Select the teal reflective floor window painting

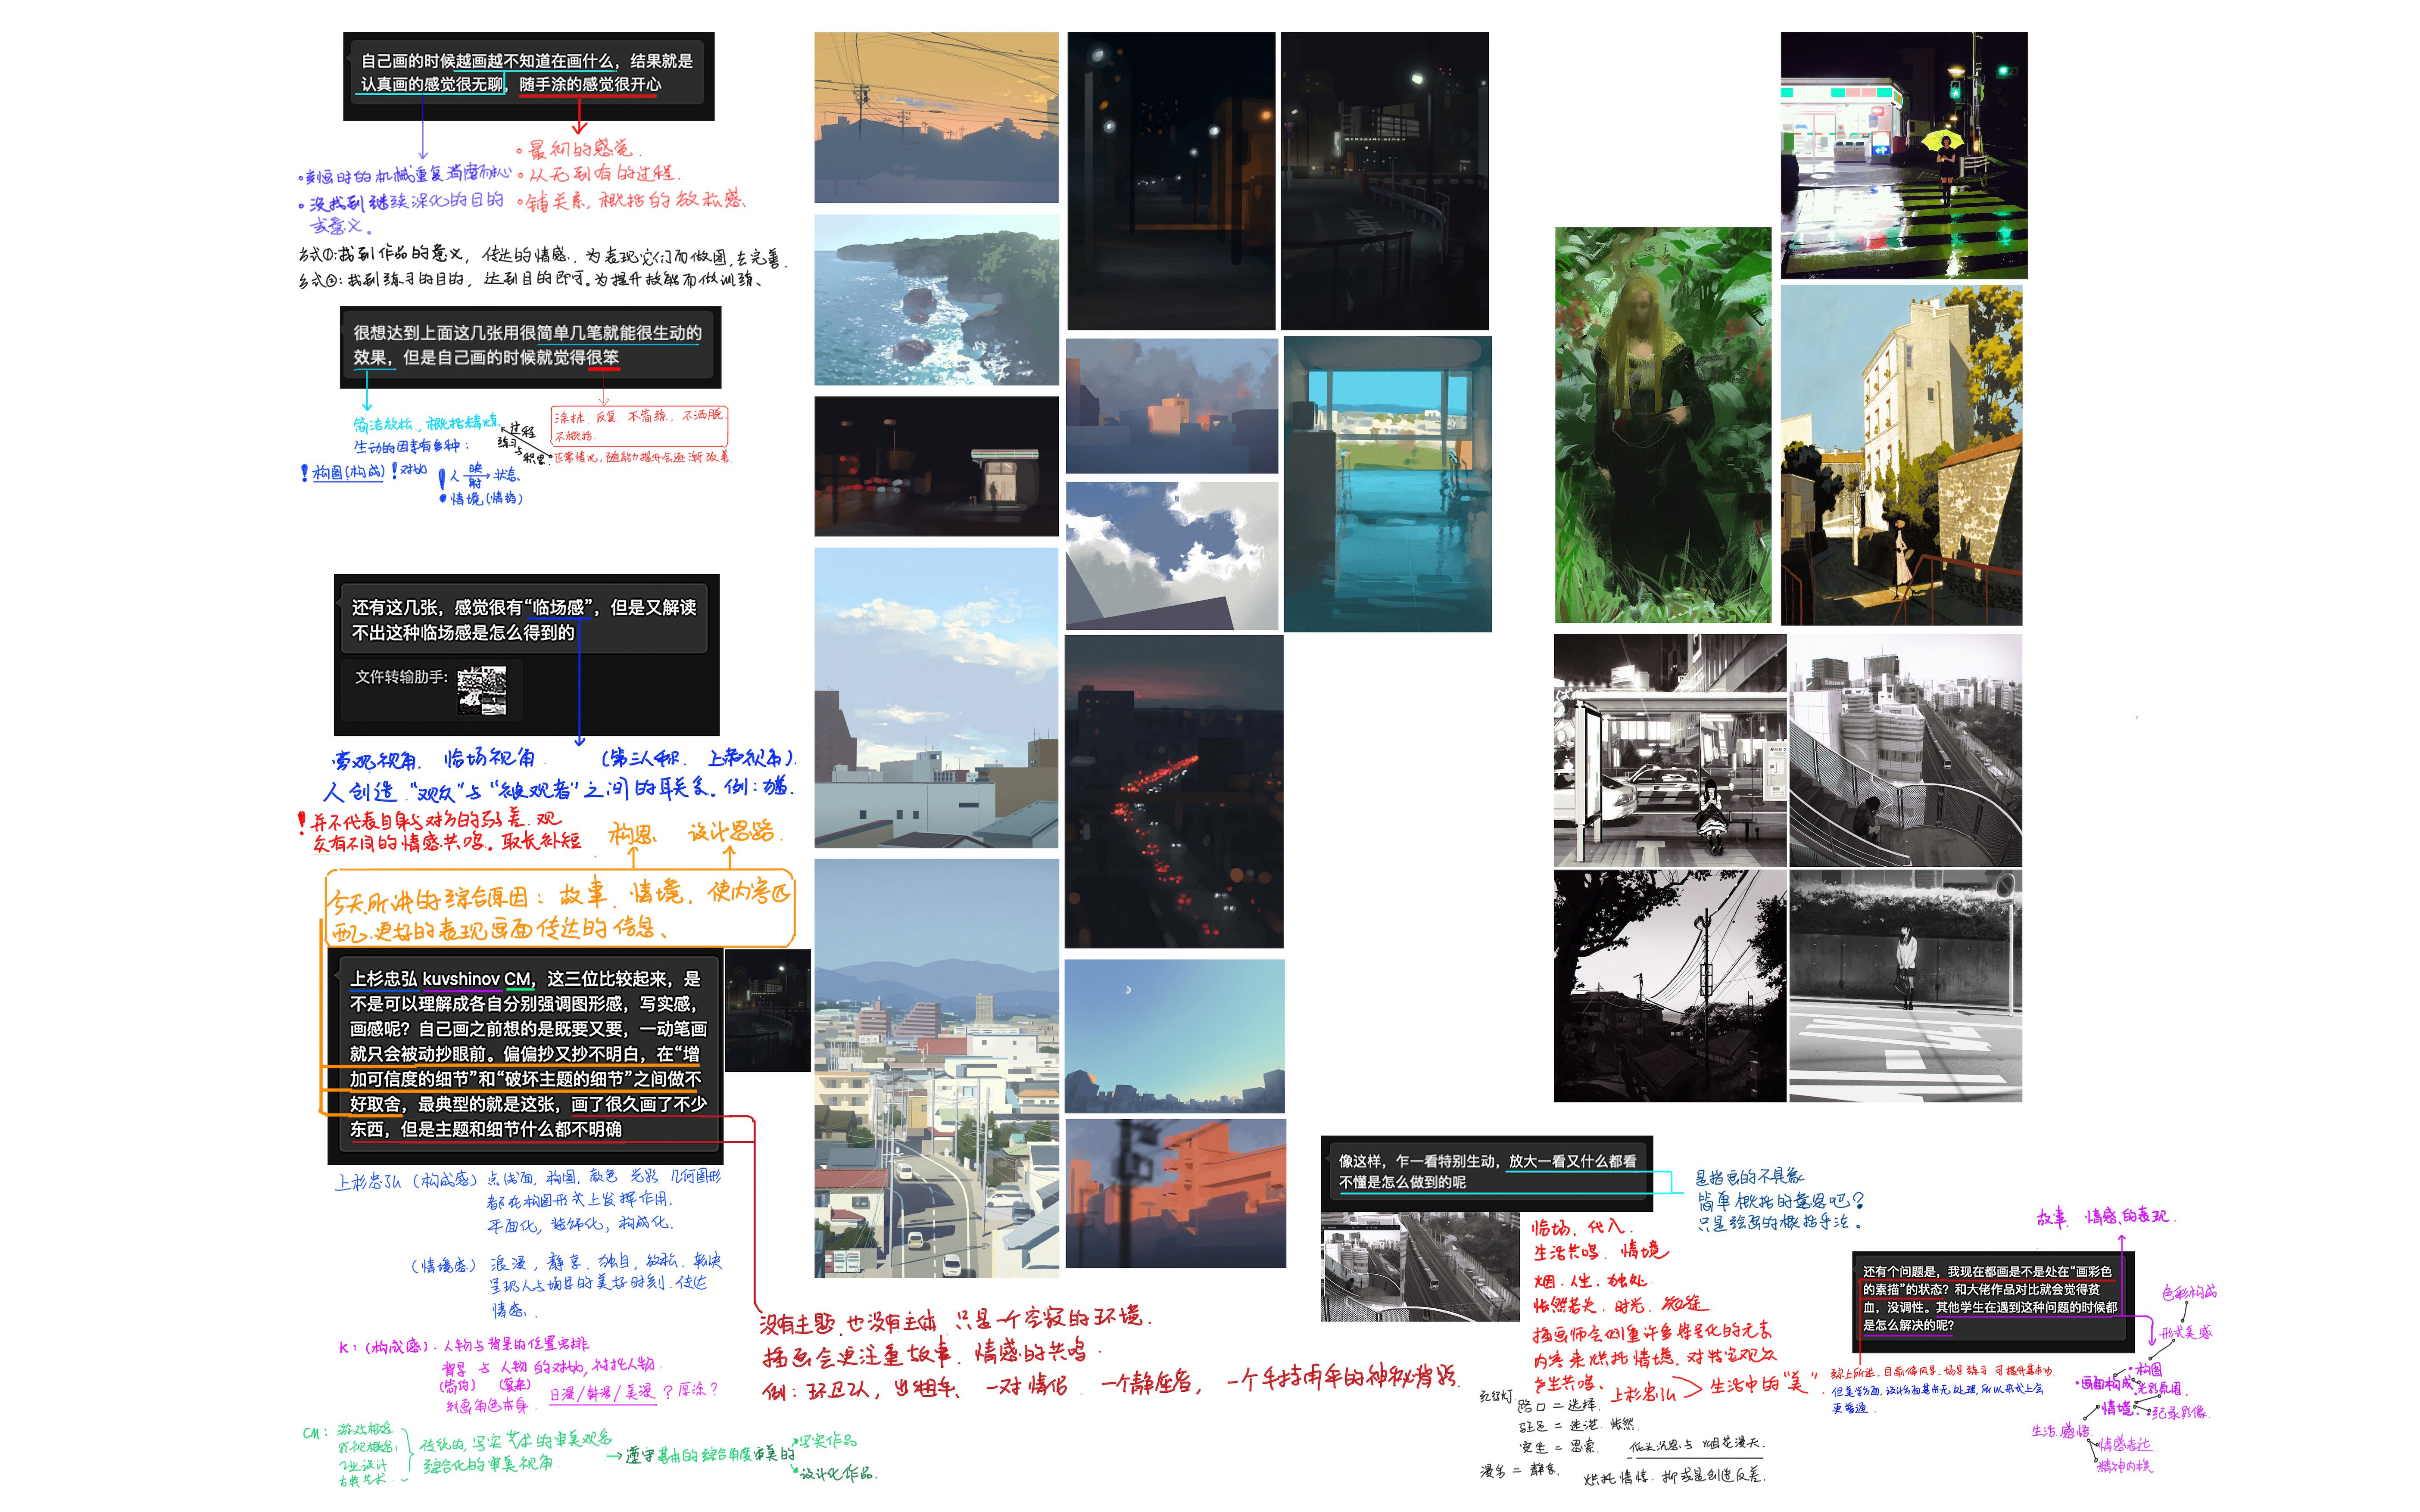(x=1387, y=484)
